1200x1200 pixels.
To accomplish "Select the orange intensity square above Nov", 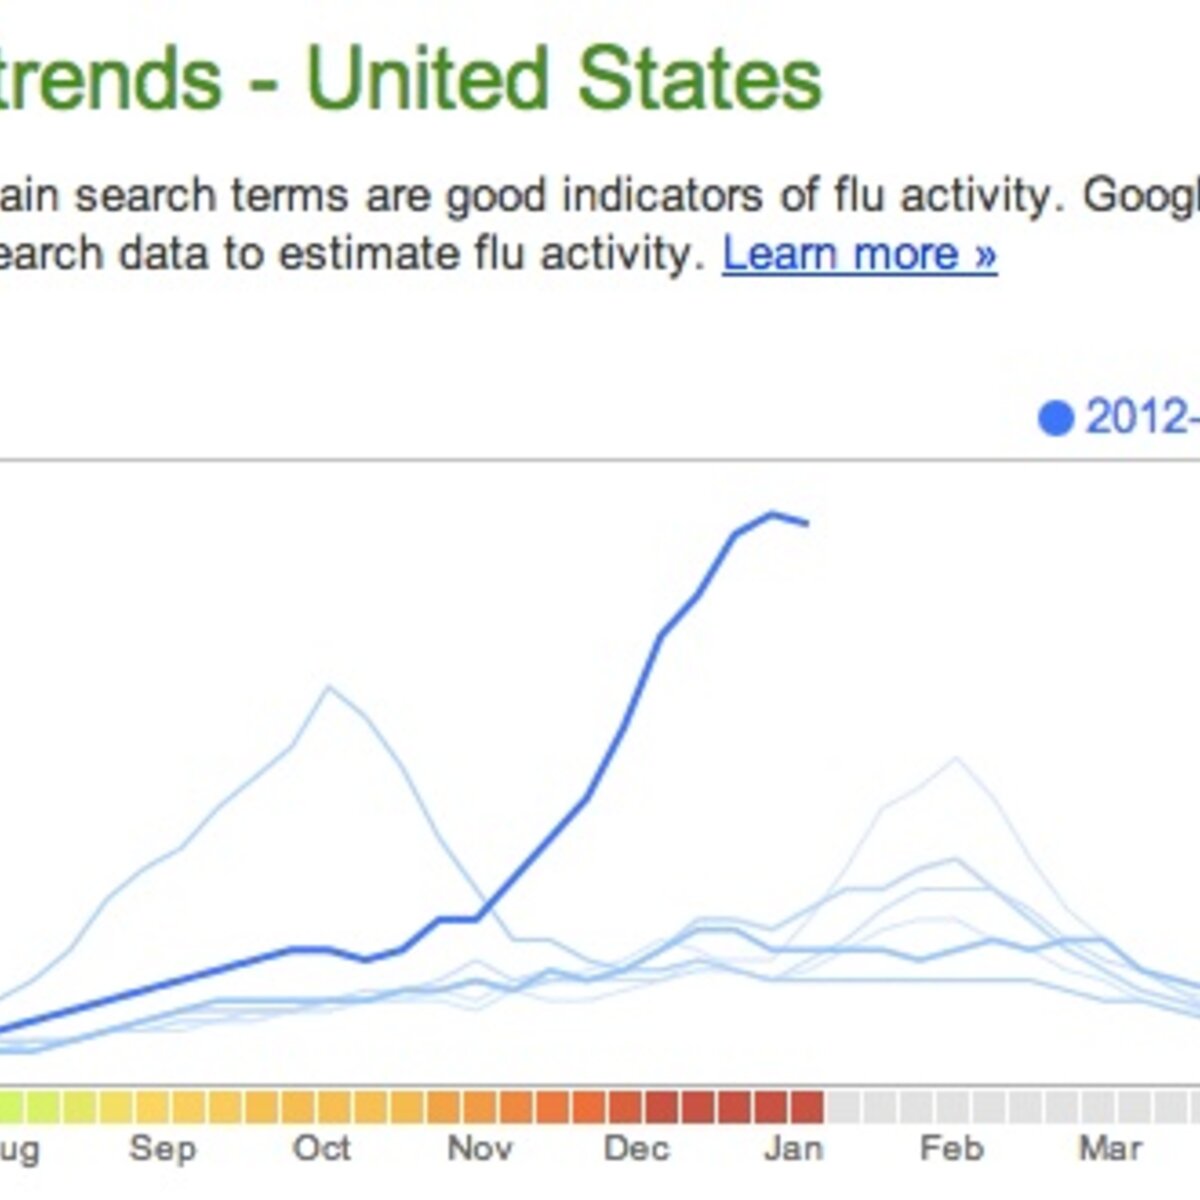I will 480,1107.
